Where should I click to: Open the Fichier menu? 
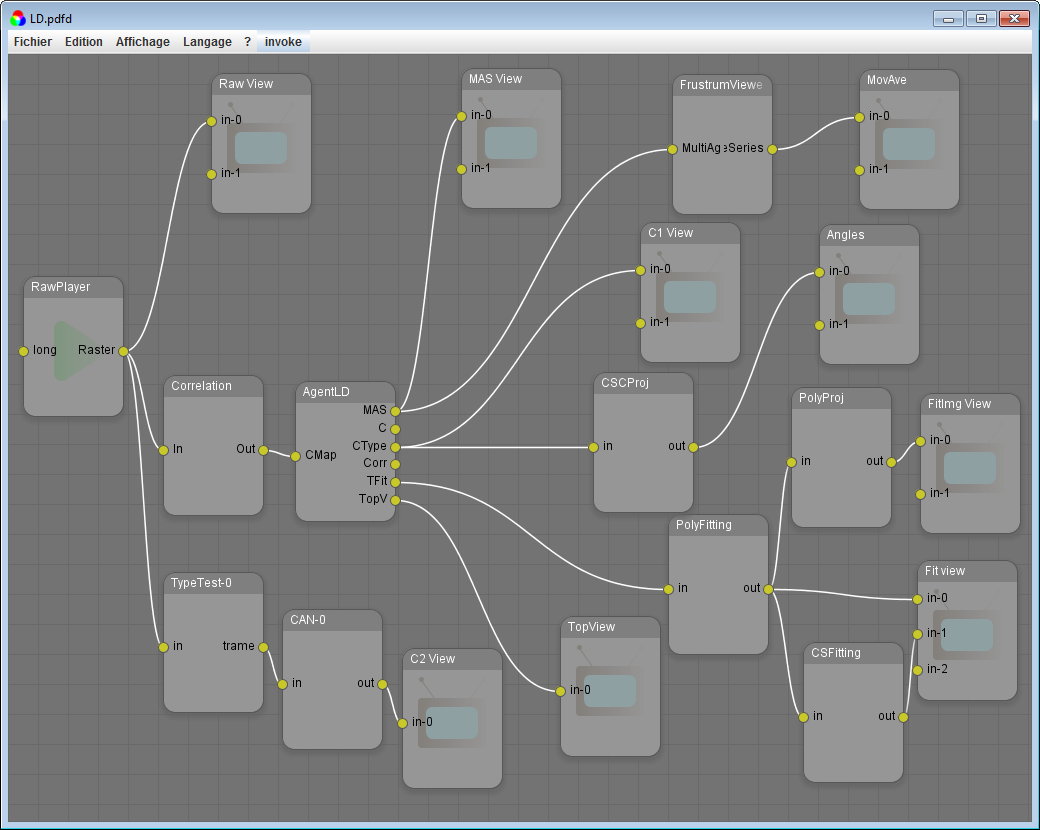tap(32, 42)
